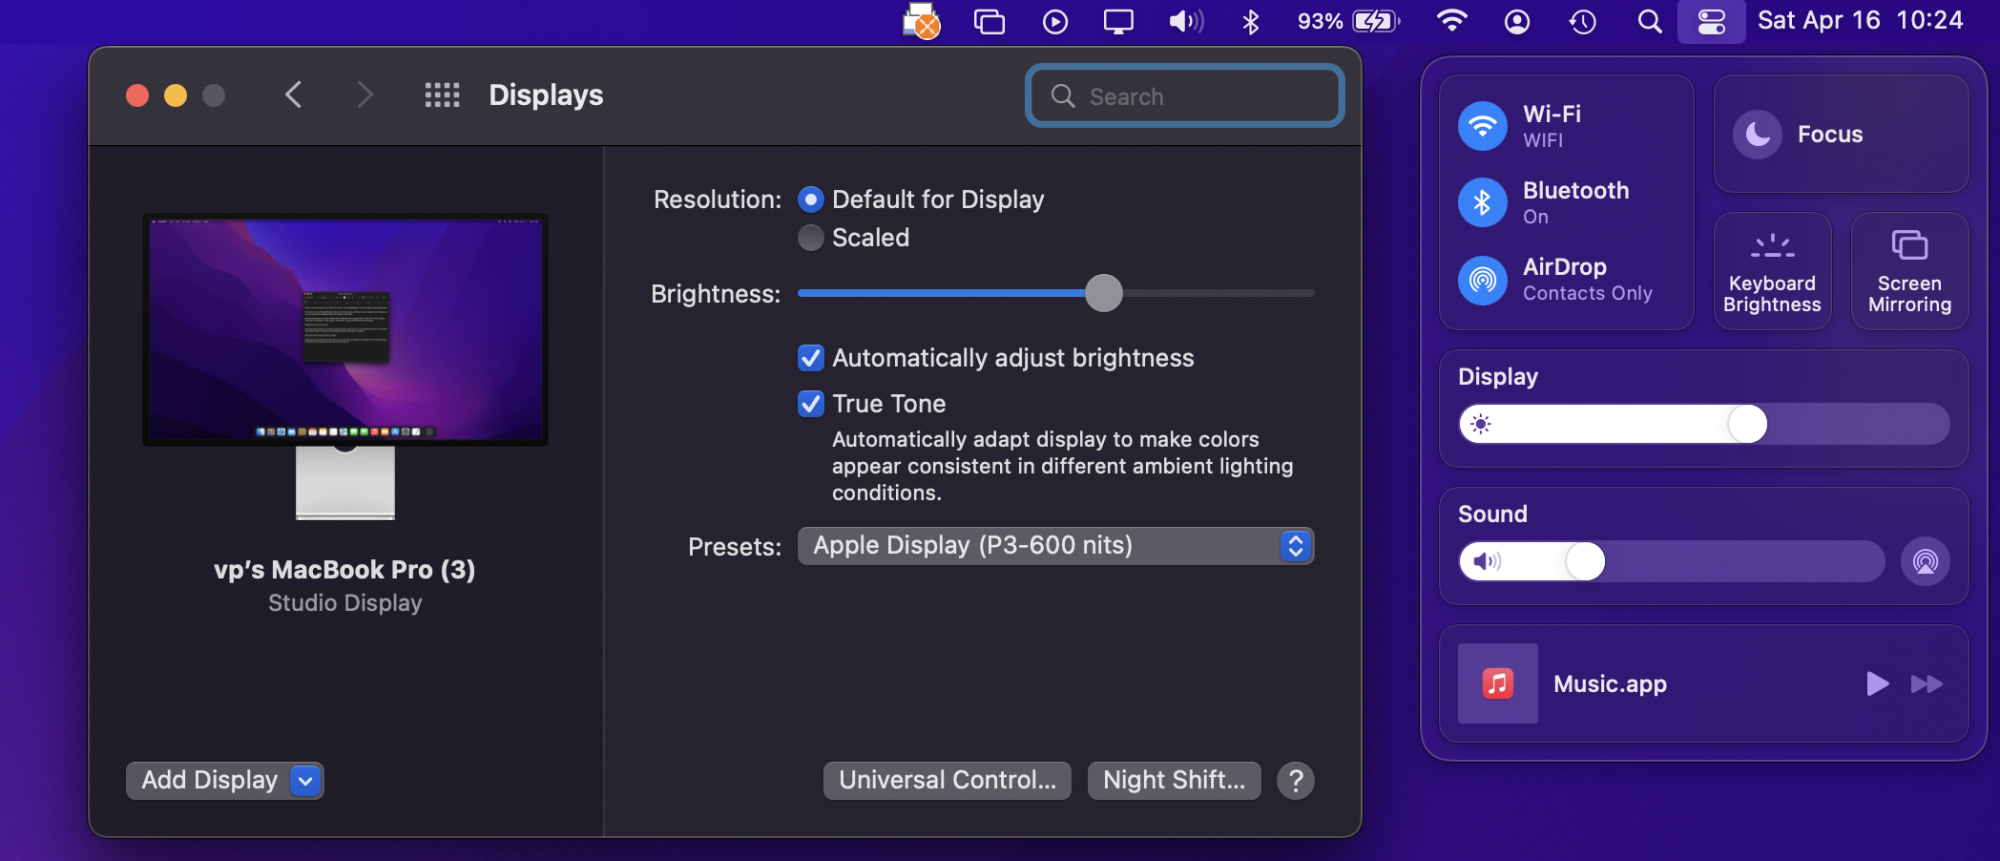This screenshot has height=861, width=2000.
Task: Click the Brightness slider in Displays
Action: pos(1056,293)
